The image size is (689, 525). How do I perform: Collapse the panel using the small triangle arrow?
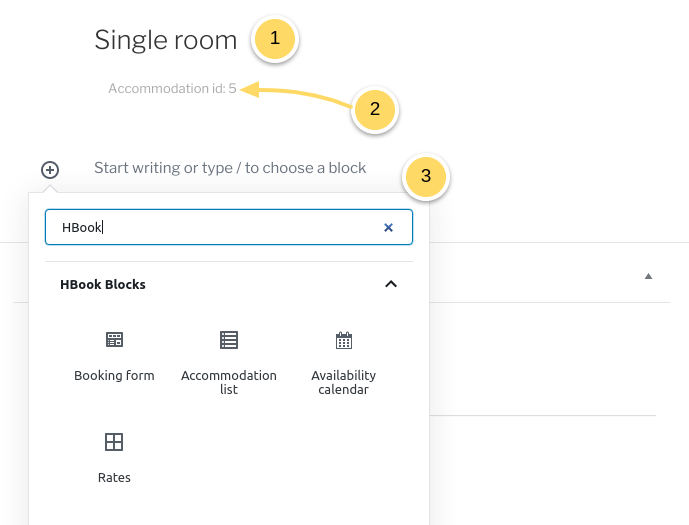click(x=648, y=275)
